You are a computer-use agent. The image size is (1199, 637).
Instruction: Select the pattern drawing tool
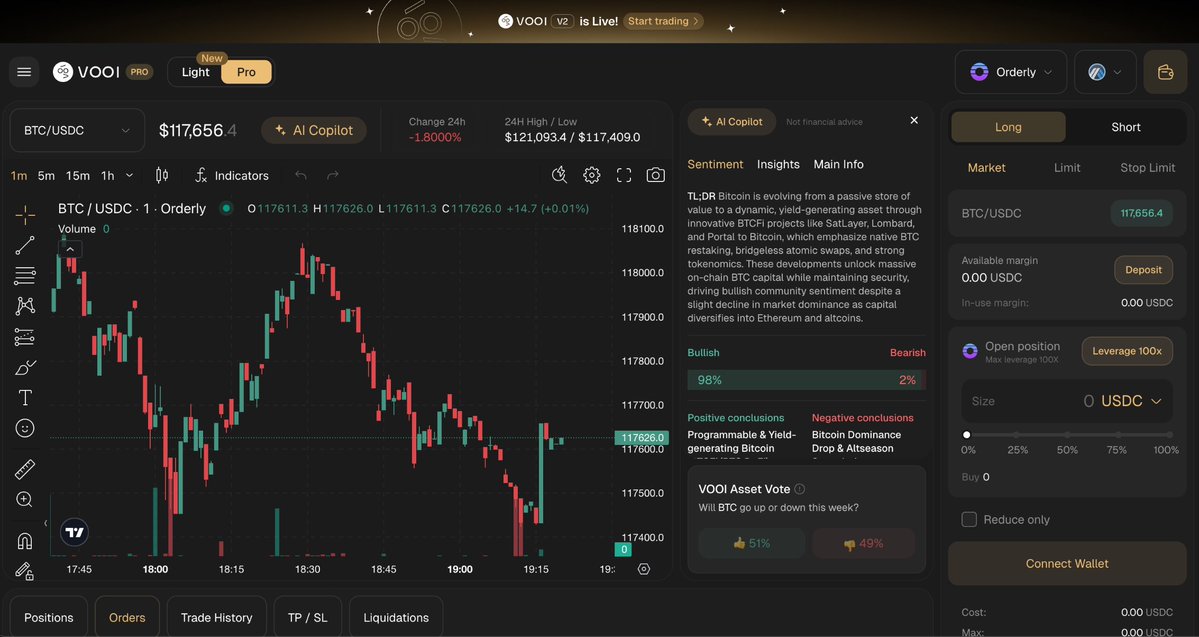coord(24,306)
